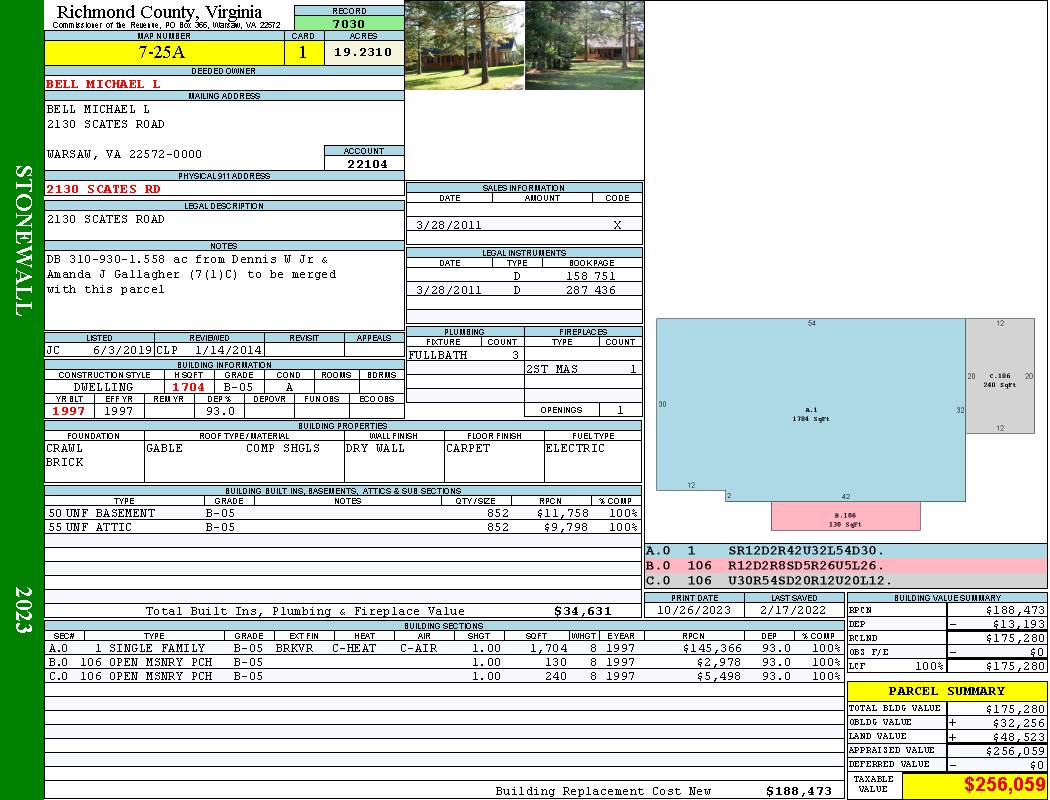The image size is (1050, 800).
Task: Click section RPCN value $145,366
Action: click(712, 648)
